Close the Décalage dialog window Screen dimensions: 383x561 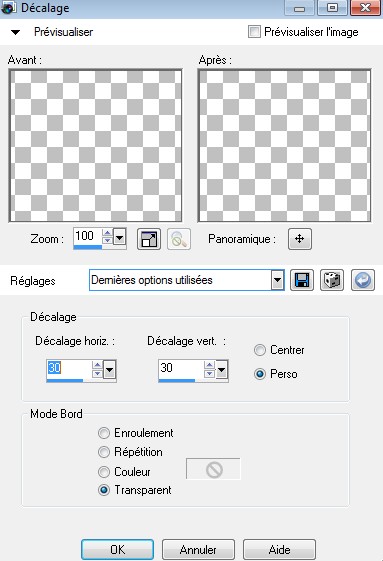(x=365, y=8)
